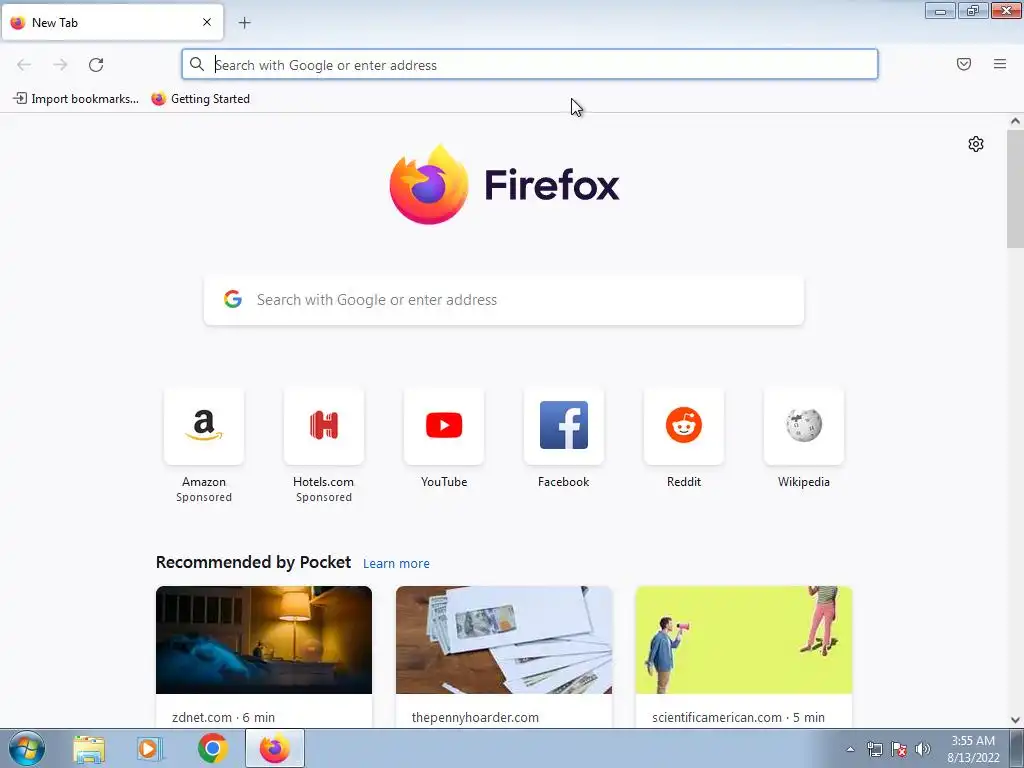This screenshot has width=1024, height=768.
Task: Open a new tab with plus button
Action: pyautogui.click(x=244, y=23)
